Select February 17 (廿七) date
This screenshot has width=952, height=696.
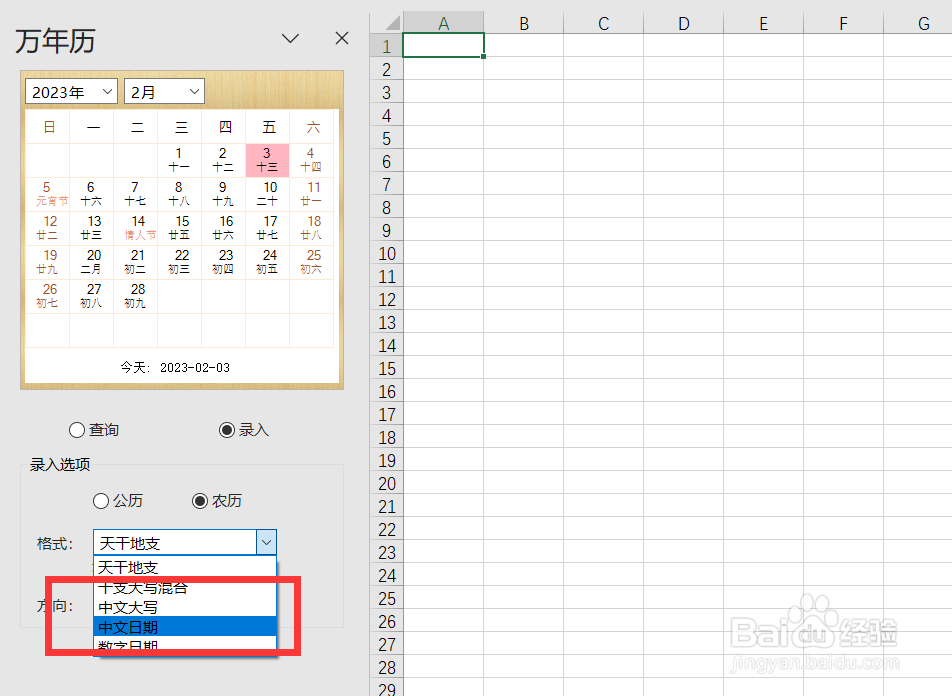[267, 228]
